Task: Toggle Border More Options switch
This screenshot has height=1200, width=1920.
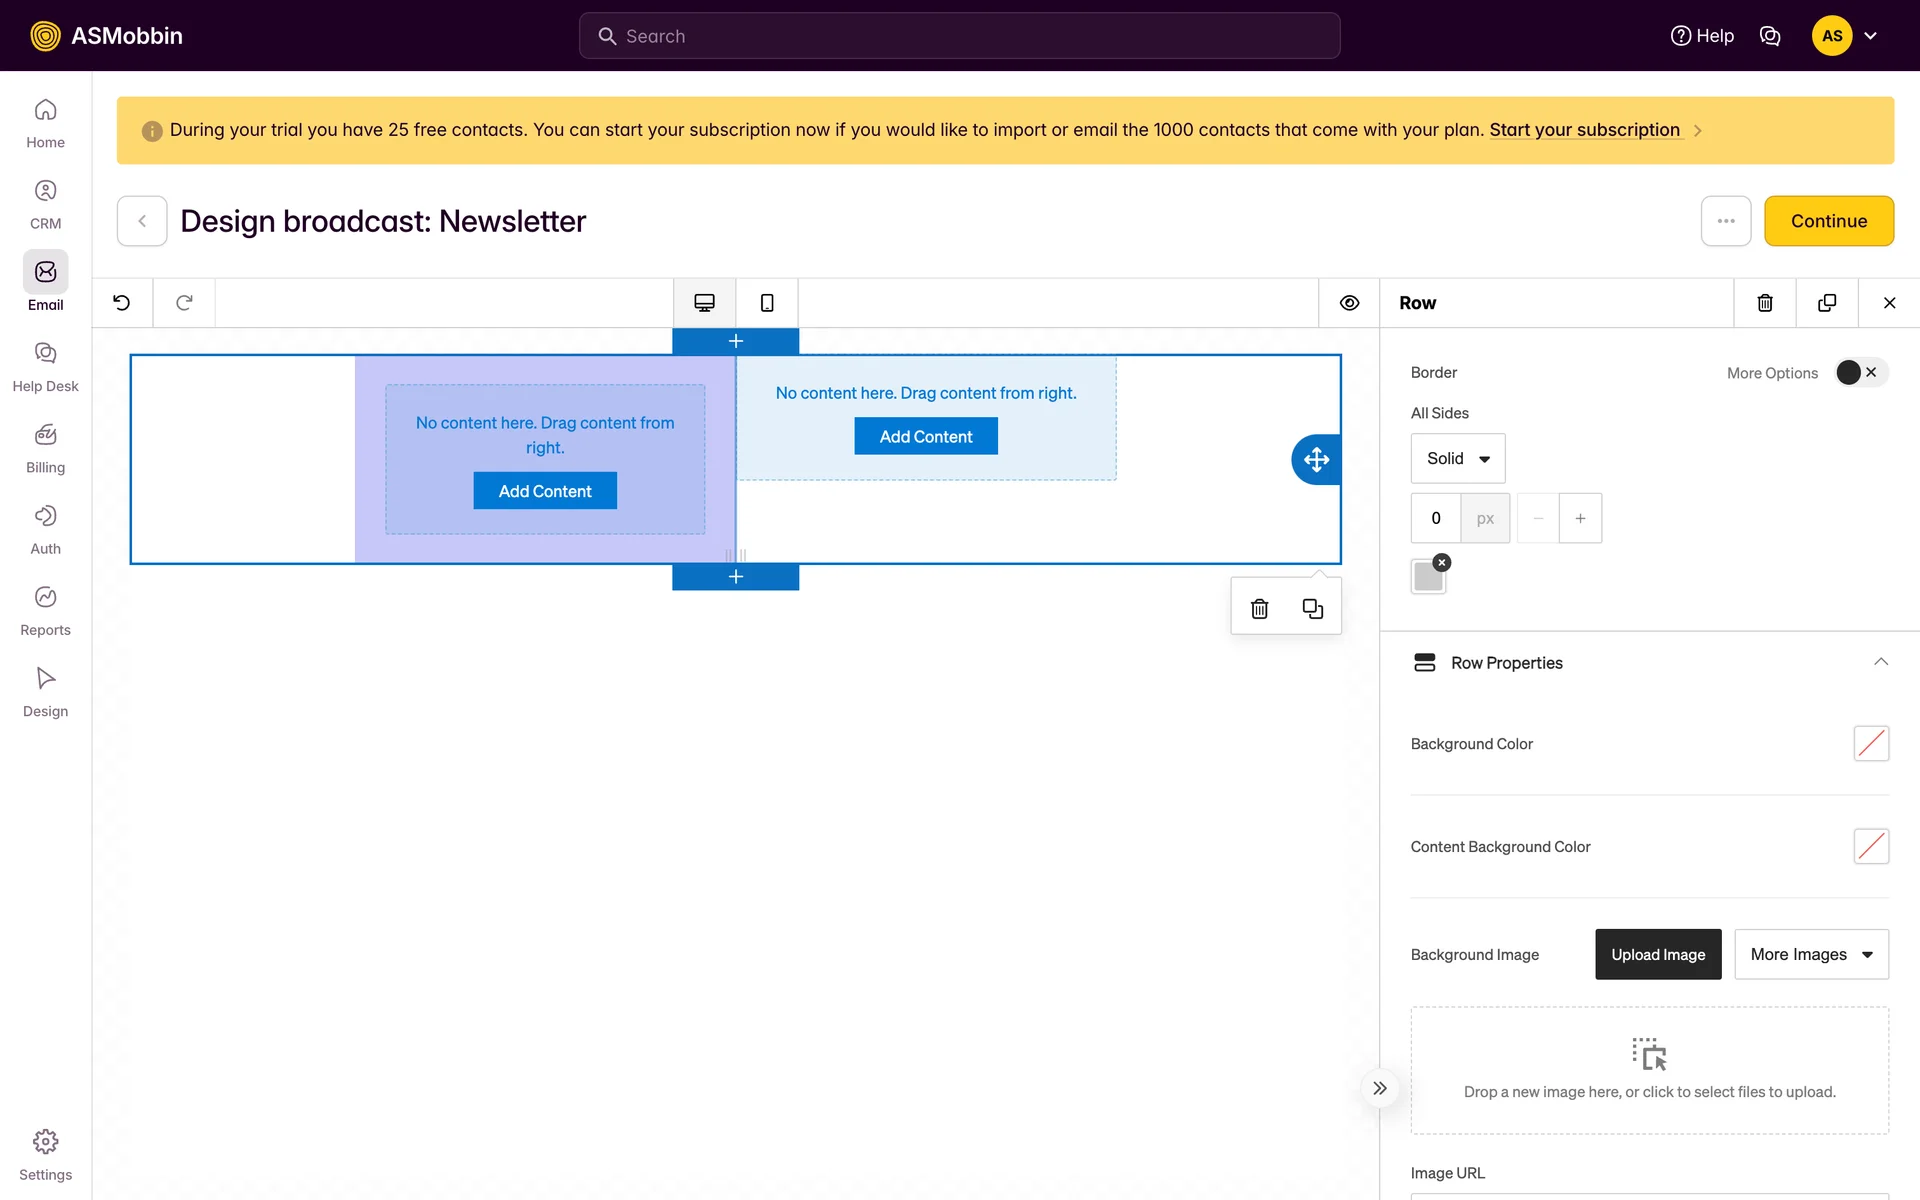Action: (1860, 372)
